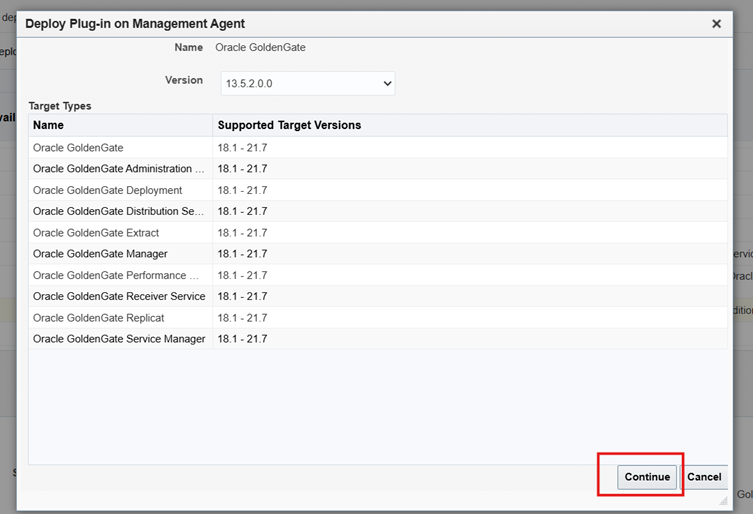Select the Oracle GoldenGate Service Manager row

119,339
